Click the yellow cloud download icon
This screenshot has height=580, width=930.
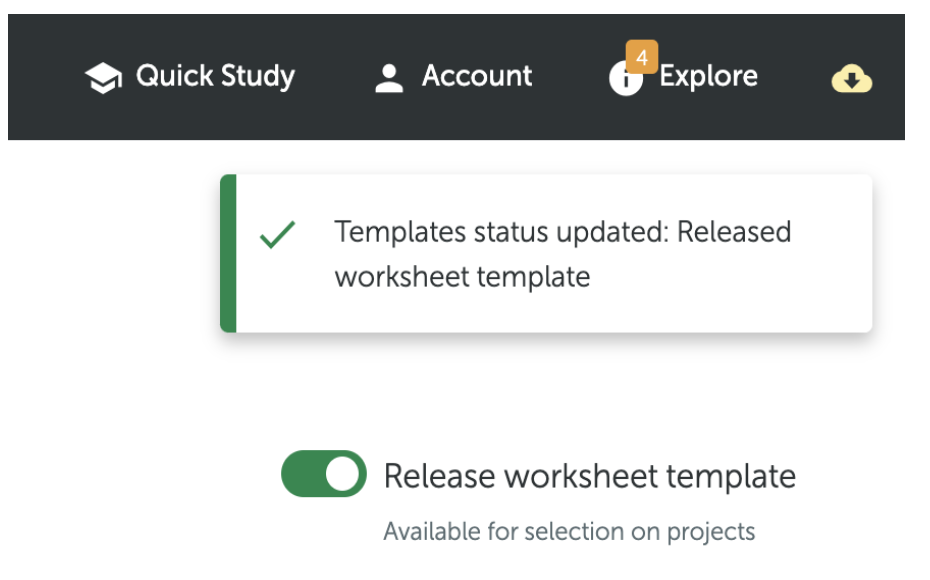852,79
